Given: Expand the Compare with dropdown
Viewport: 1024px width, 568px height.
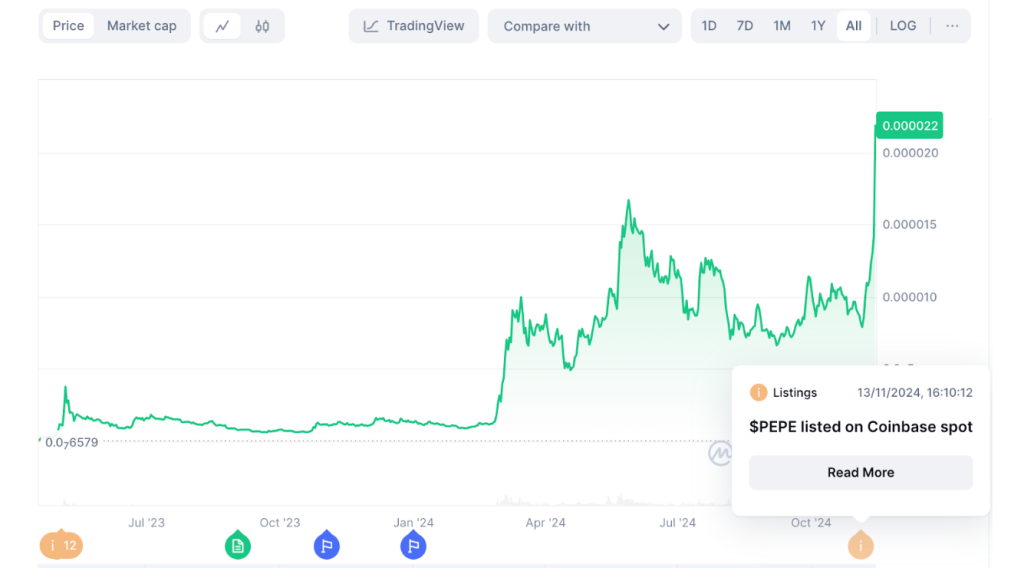Looking at the screenshot, I should click(x=585, y=26).
